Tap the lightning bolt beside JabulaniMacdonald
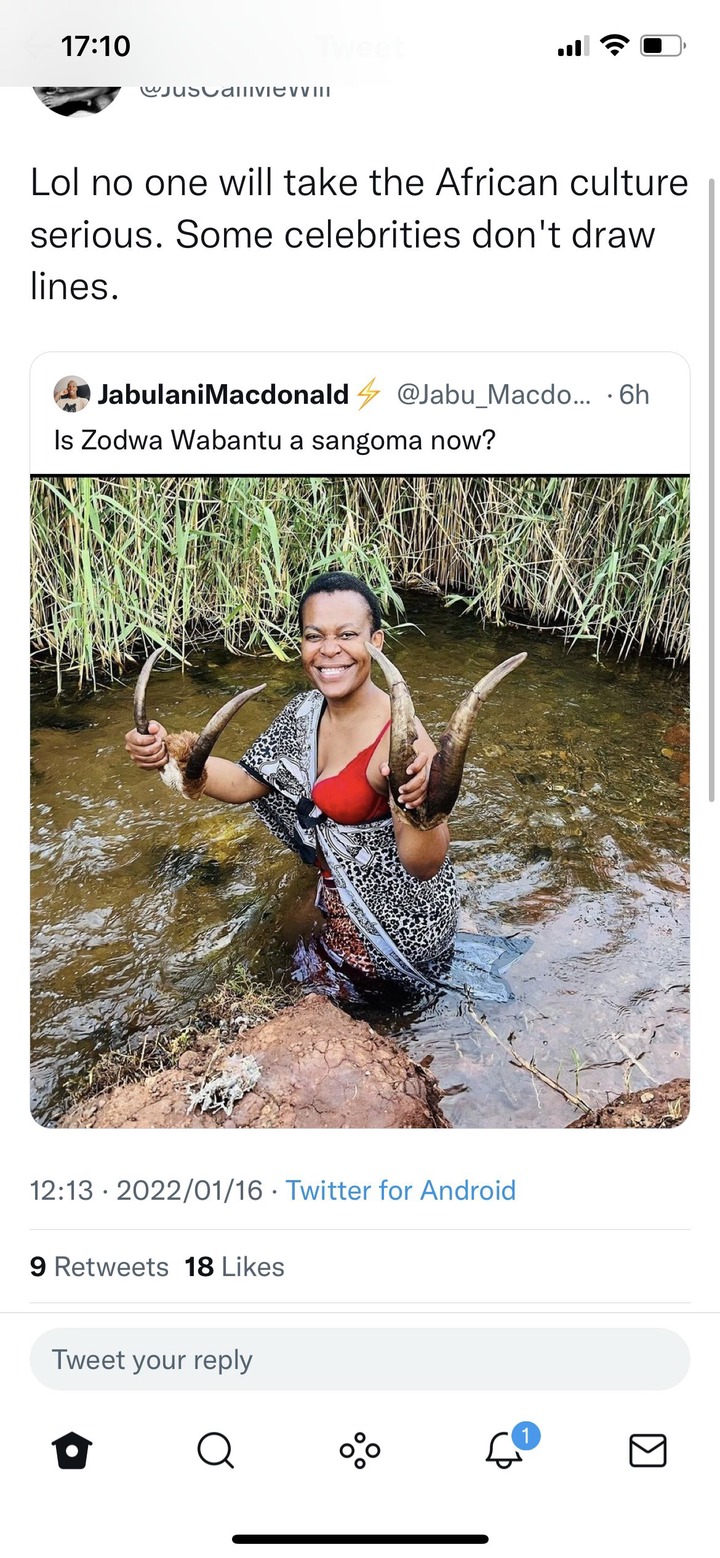720x1558 pixels. (x=368, y=394)
